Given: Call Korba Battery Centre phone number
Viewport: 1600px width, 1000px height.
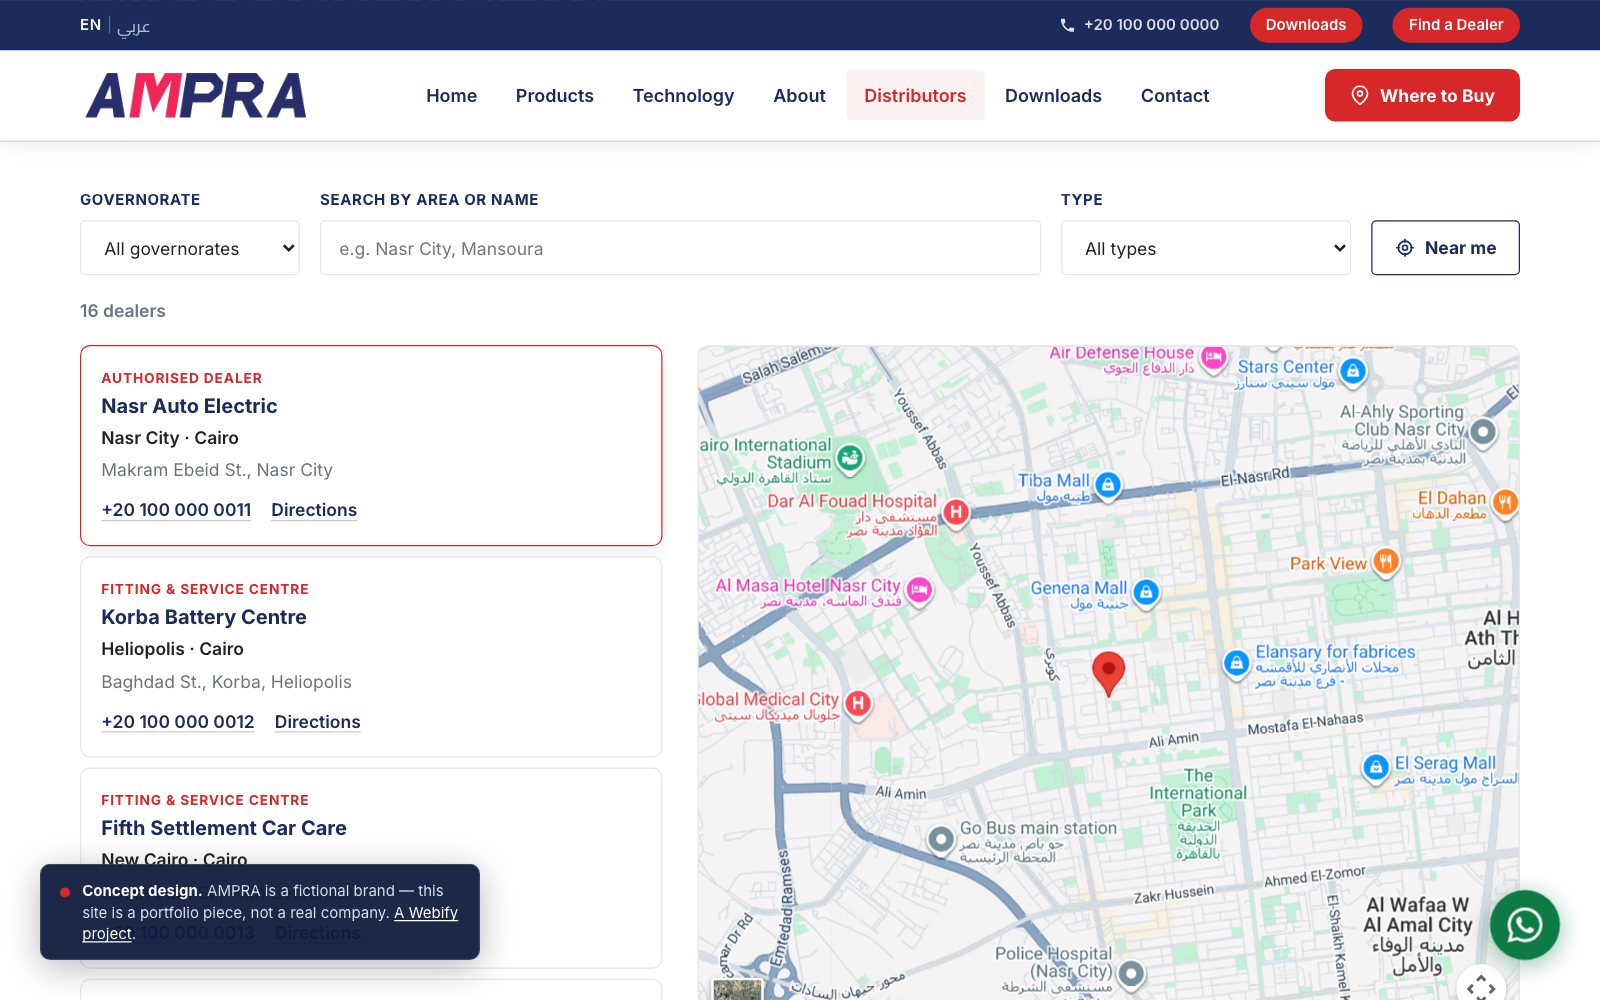Looking at the screenshot, I should pyautogui.click(x=178, y=722).
